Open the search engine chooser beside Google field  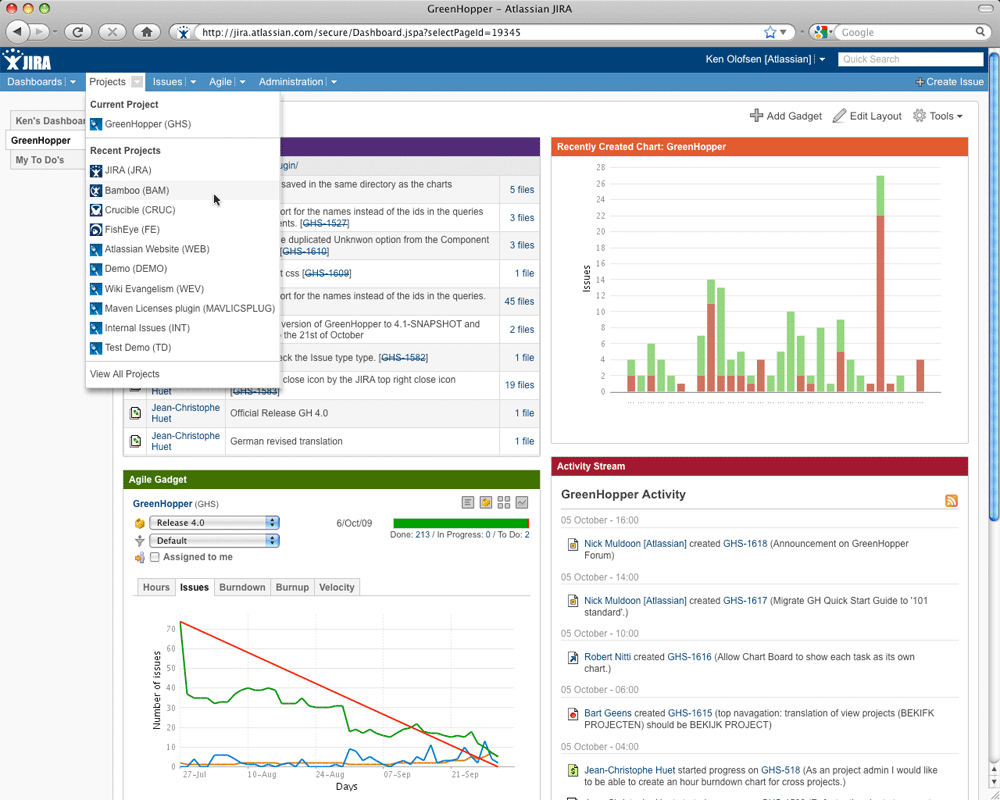(x=823, y=32)
